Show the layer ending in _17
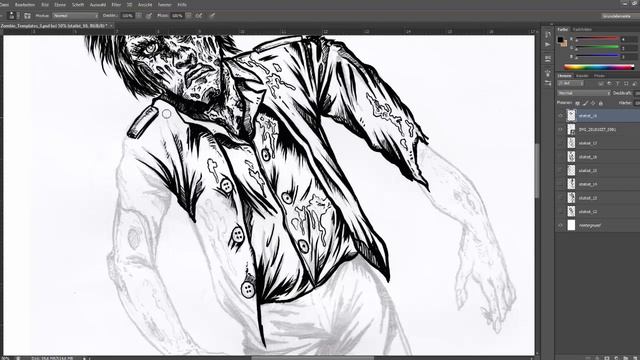 point(560,143)
